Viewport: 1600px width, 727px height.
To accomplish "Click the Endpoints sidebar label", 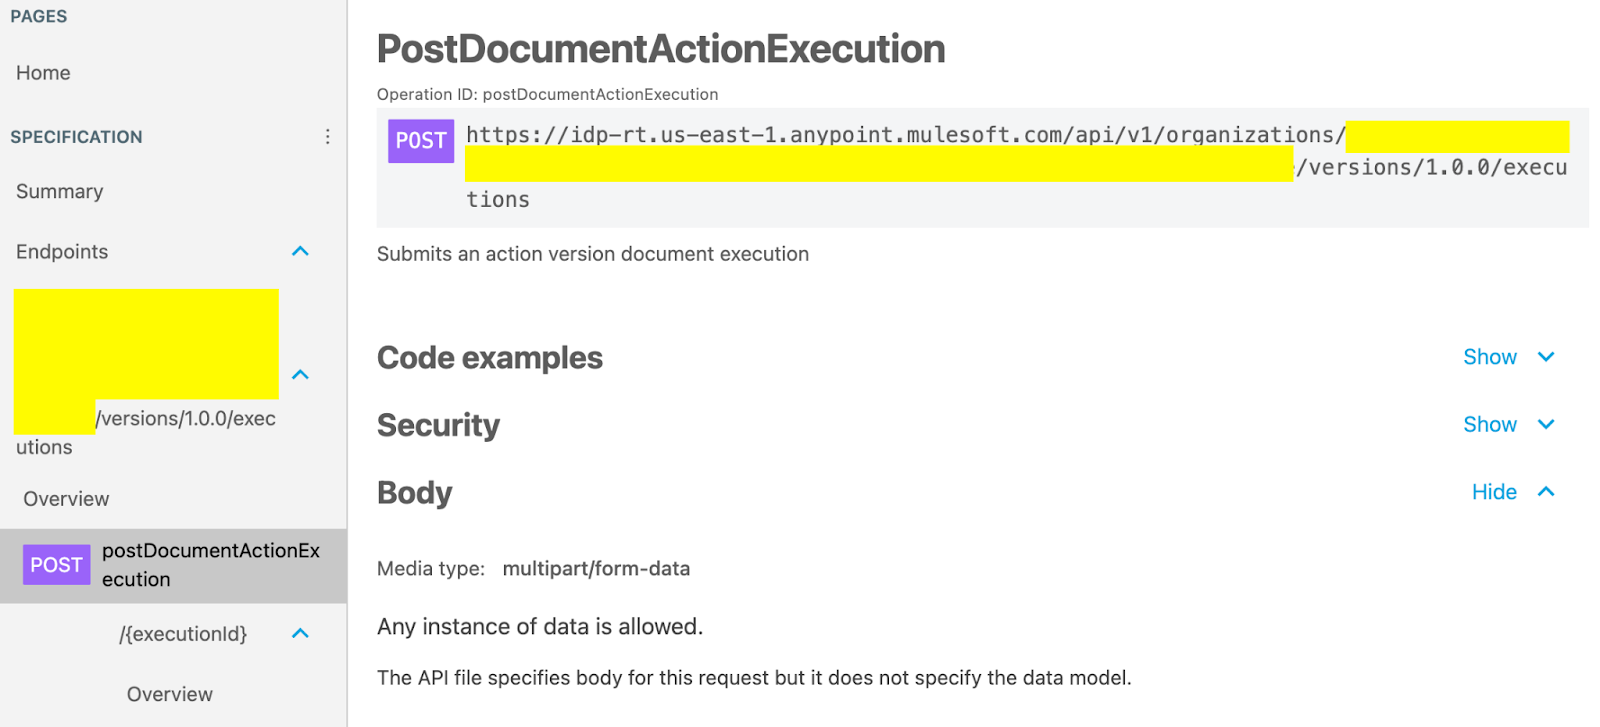I will point(61,251).
